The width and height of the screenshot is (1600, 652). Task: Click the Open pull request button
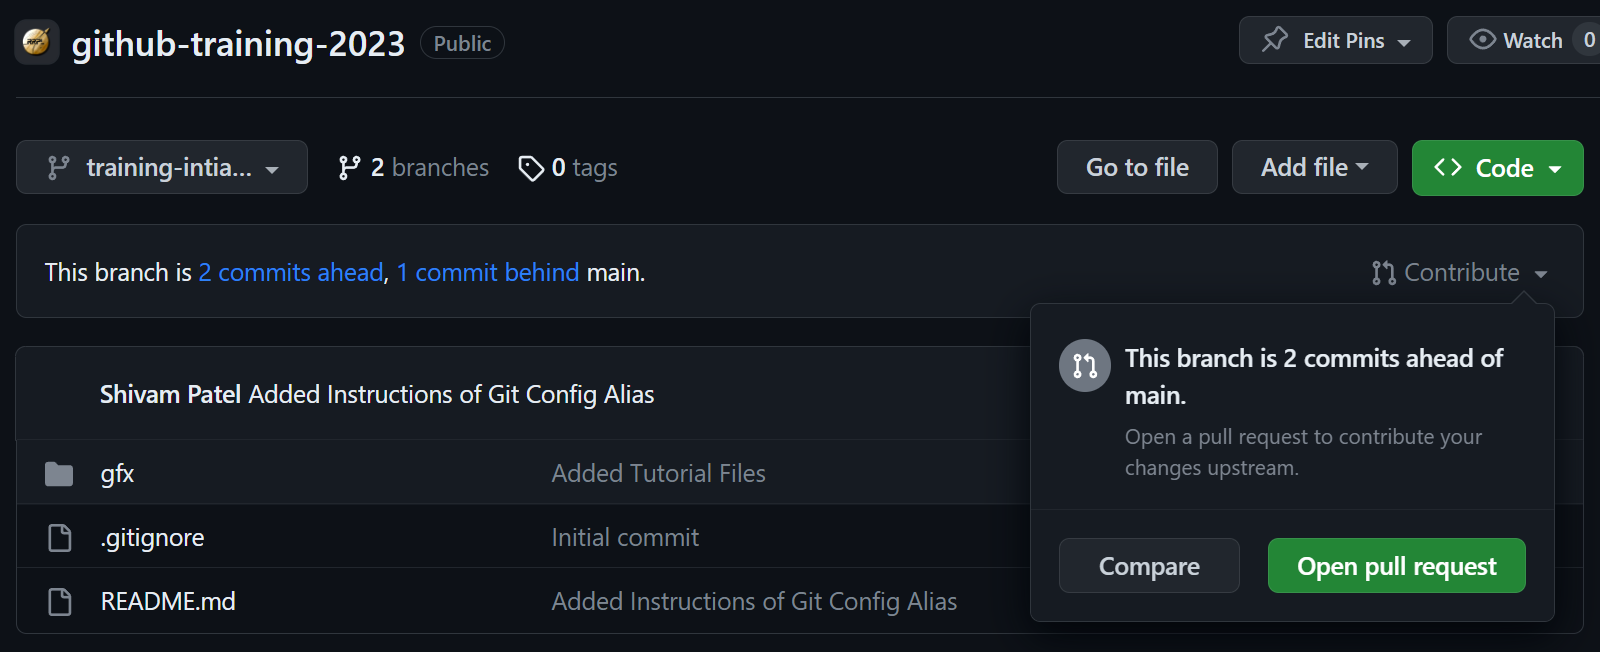pos(1396,565)
